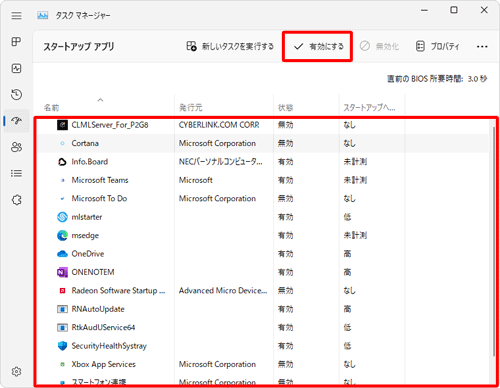The image size is (500, 388).
Task: Sort by 発行元 column header
Action: 191,107
